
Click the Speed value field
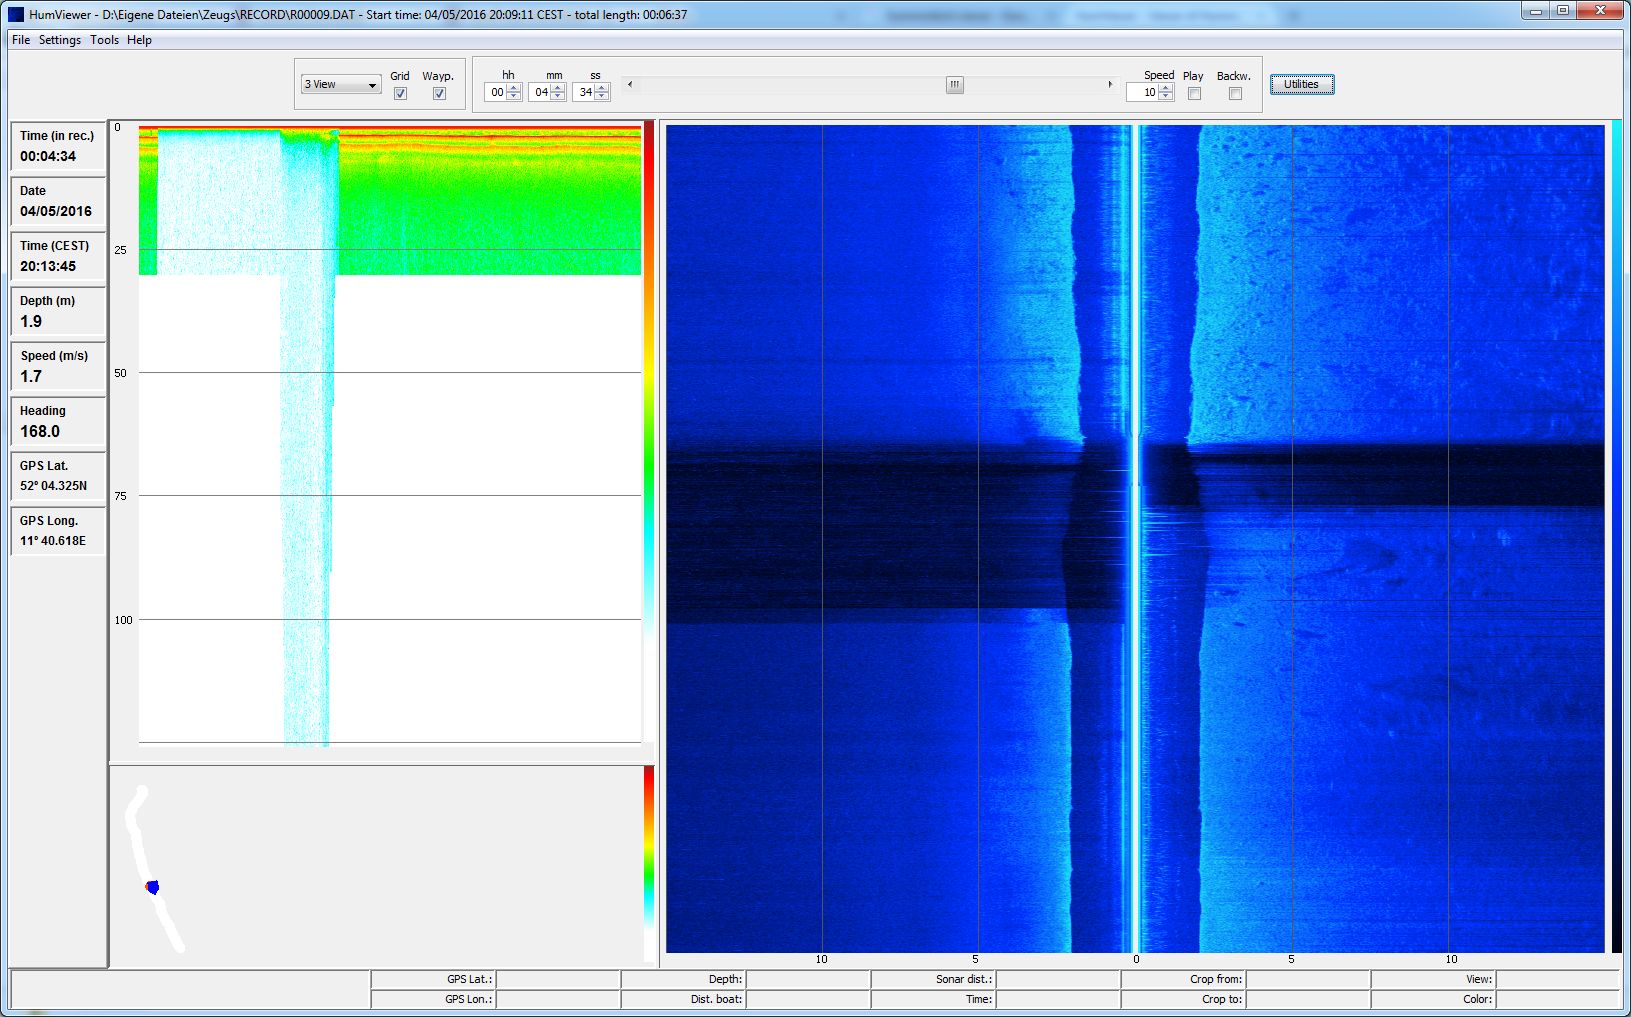[x=1143, y=92]
